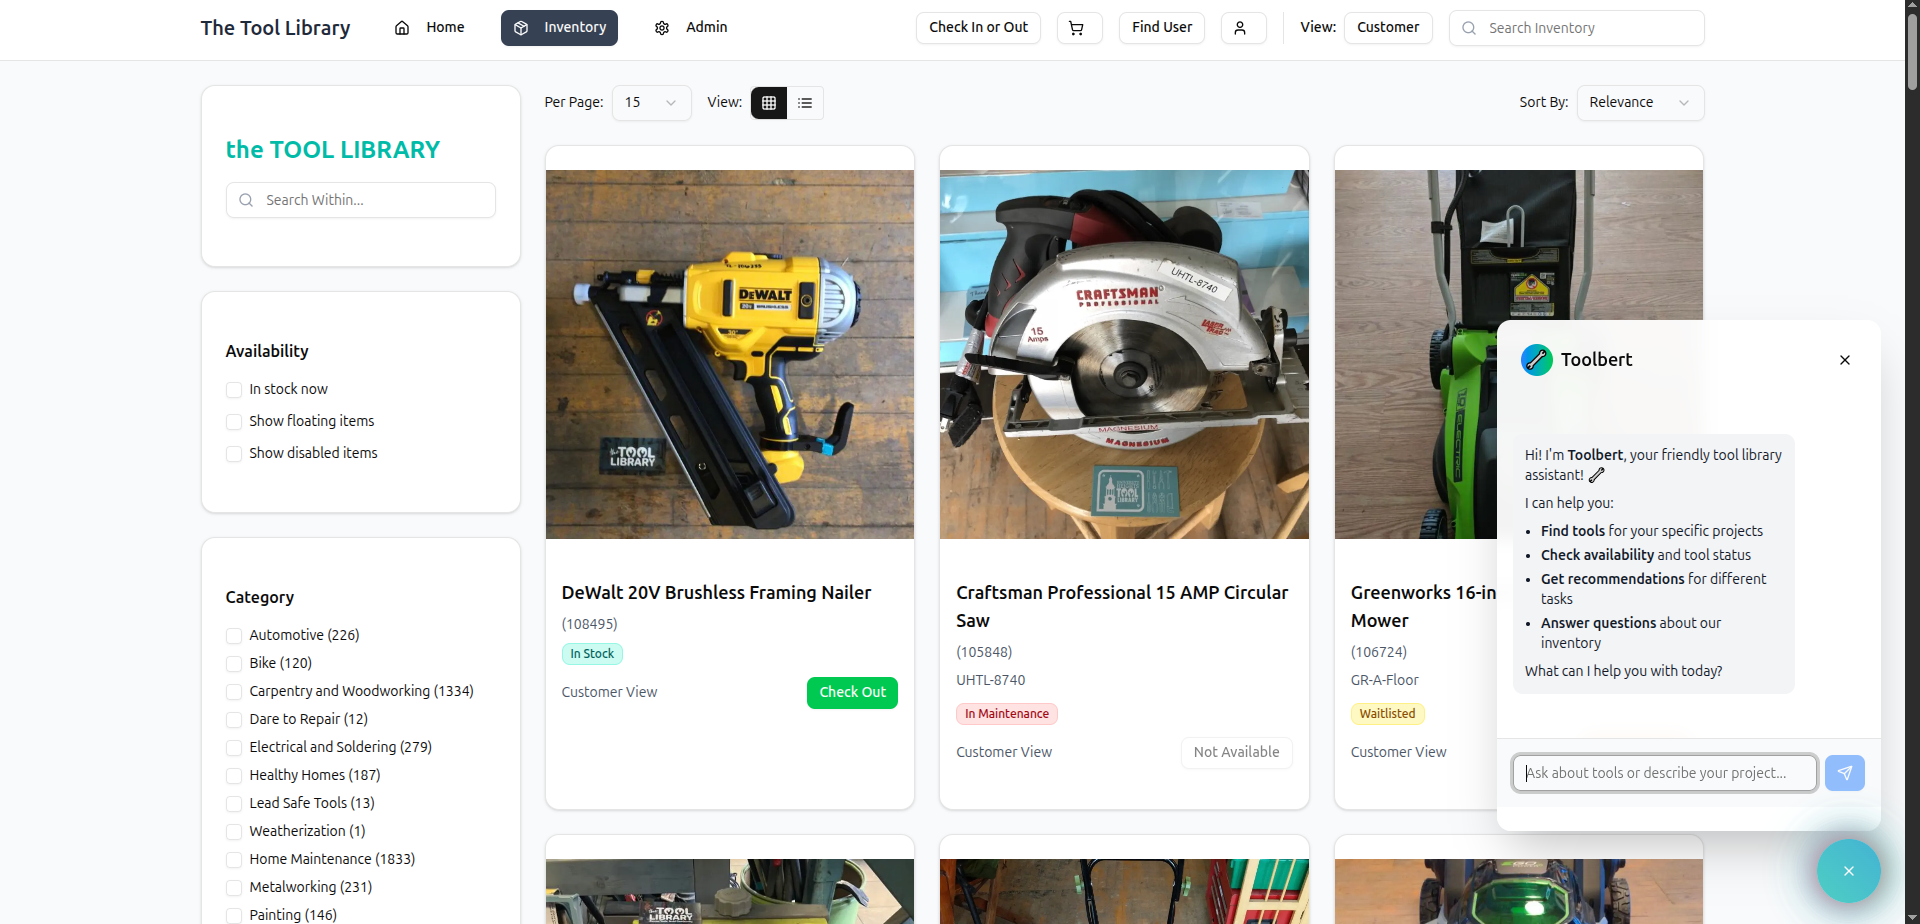Click Not Available on Craftsman Circular Saw
The width and height of the screenshot is (1920, 924).
(1236, 753)
